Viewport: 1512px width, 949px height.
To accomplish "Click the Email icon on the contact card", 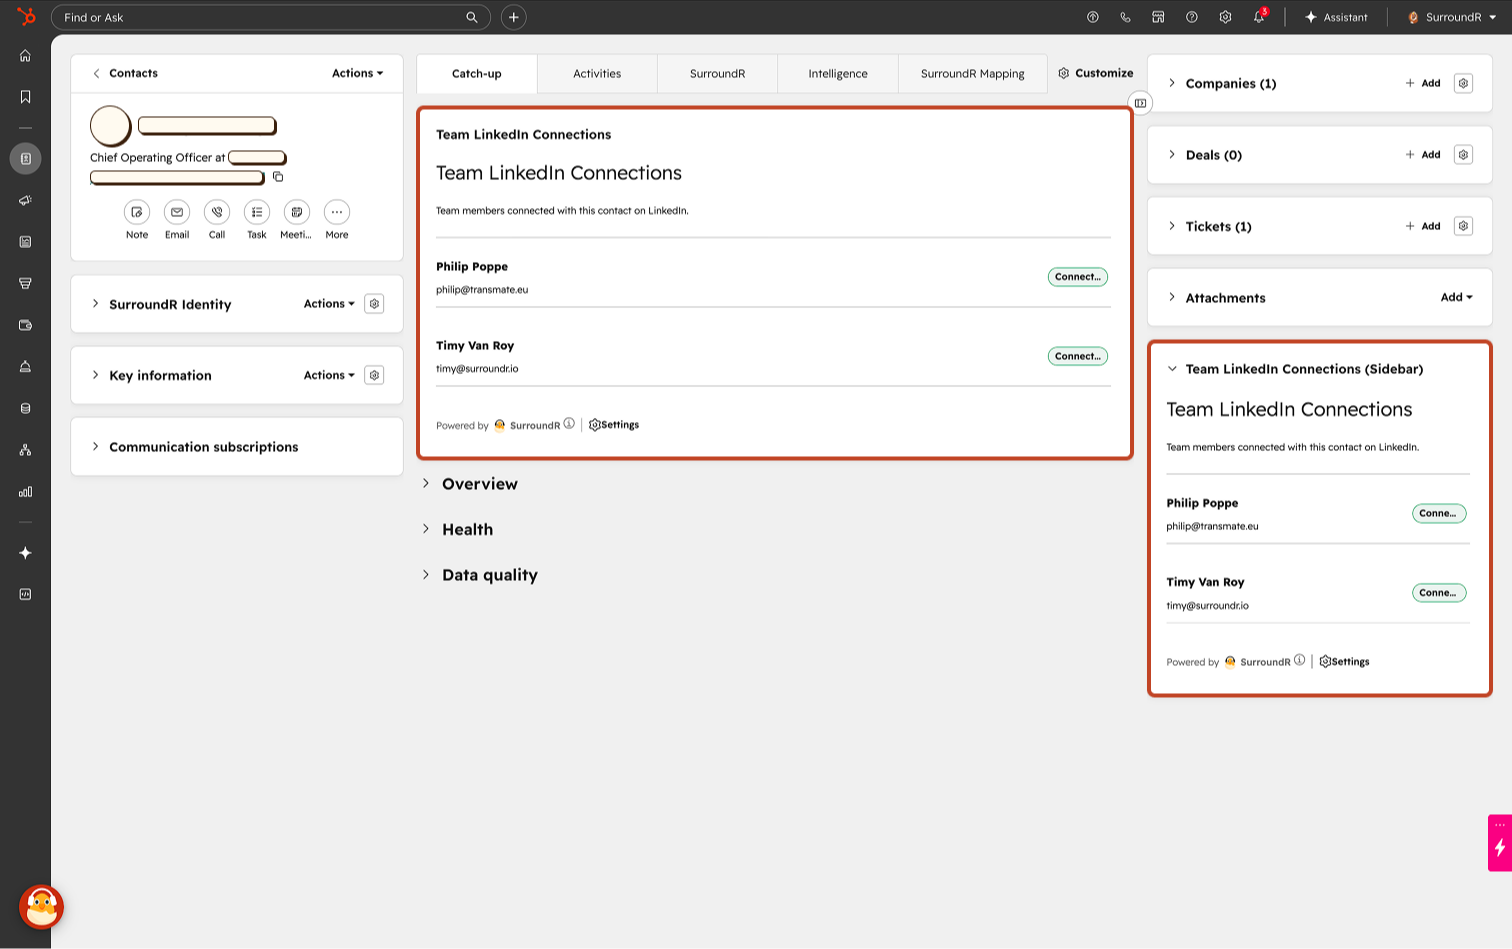I will point(177,212).
